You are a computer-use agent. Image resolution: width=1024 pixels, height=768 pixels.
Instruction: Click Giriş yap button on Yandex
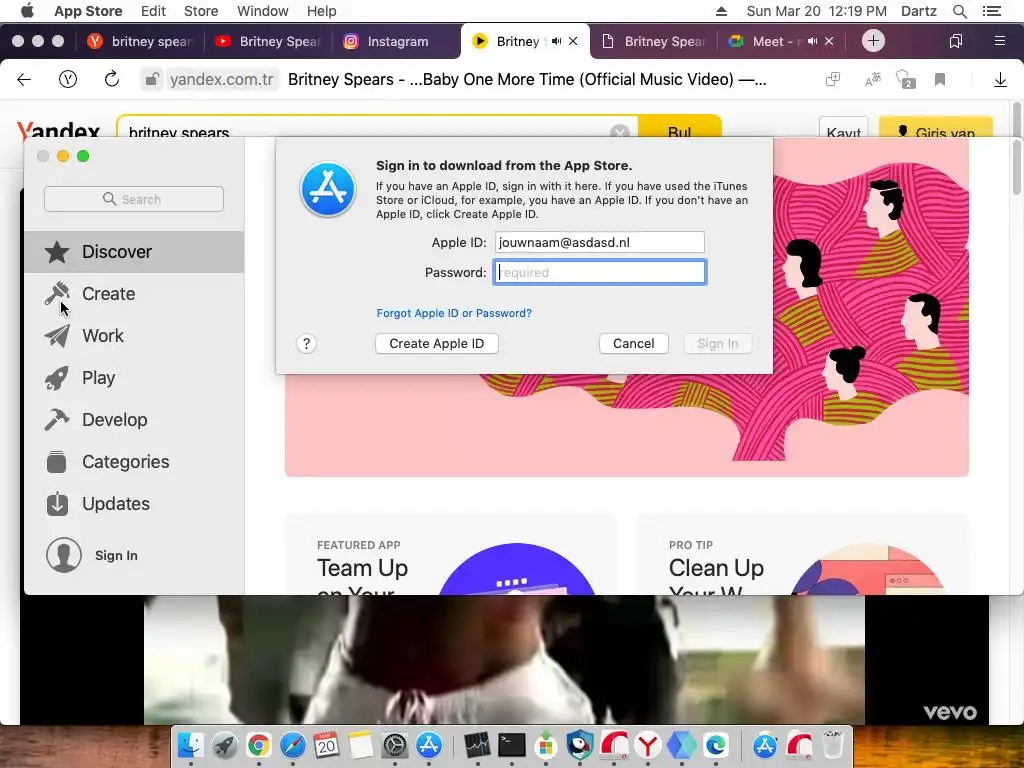[936, 129]
